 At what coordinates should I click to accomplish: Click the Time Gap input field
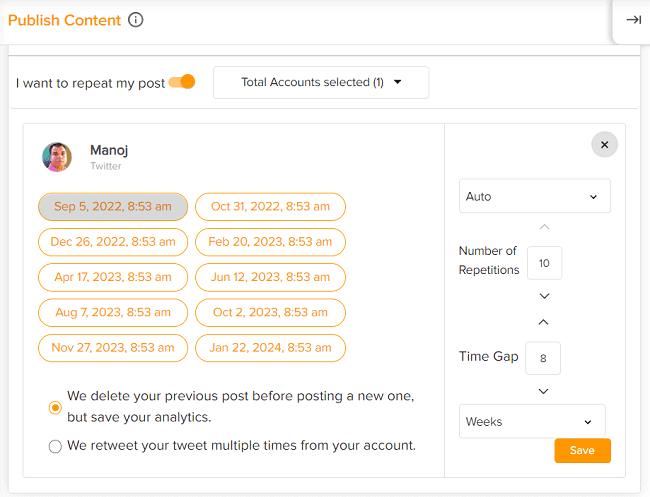[x=543, y=358]
